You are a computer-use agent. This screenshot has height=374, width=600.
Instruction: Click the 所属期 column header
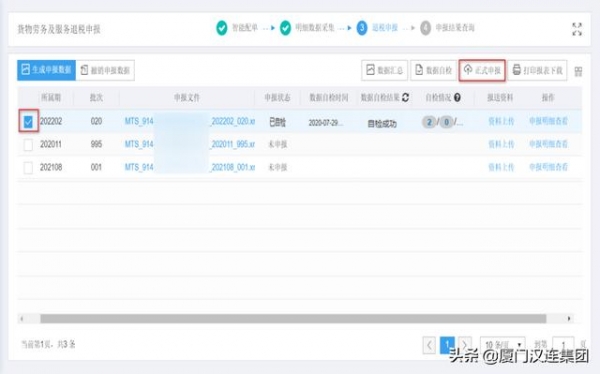(x=51, y=98)
